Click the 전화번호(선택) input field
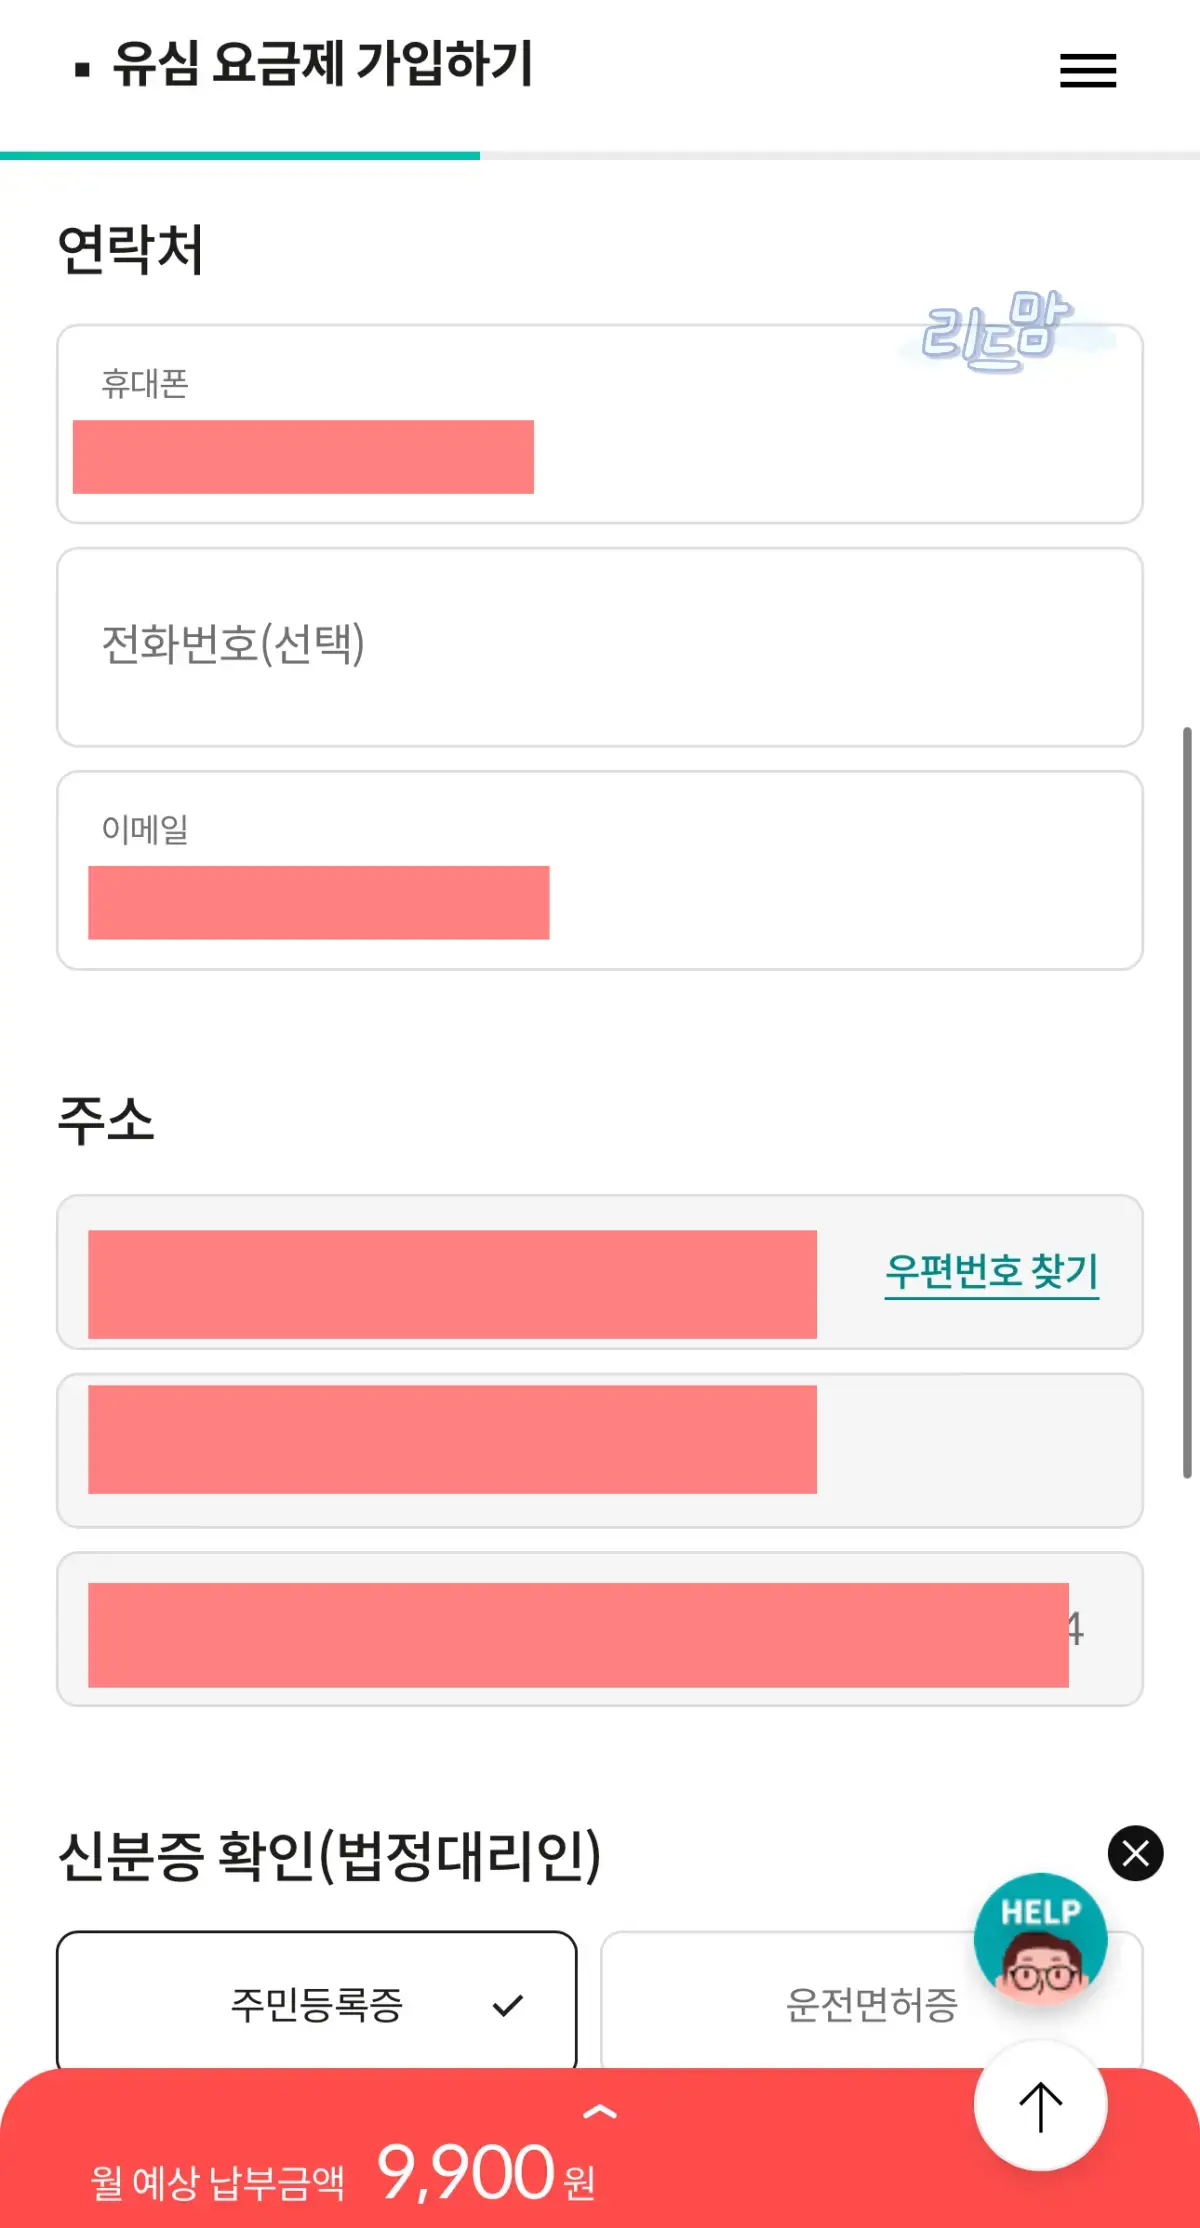This screenshot has width=1200, height=2228. pos(599,647)
